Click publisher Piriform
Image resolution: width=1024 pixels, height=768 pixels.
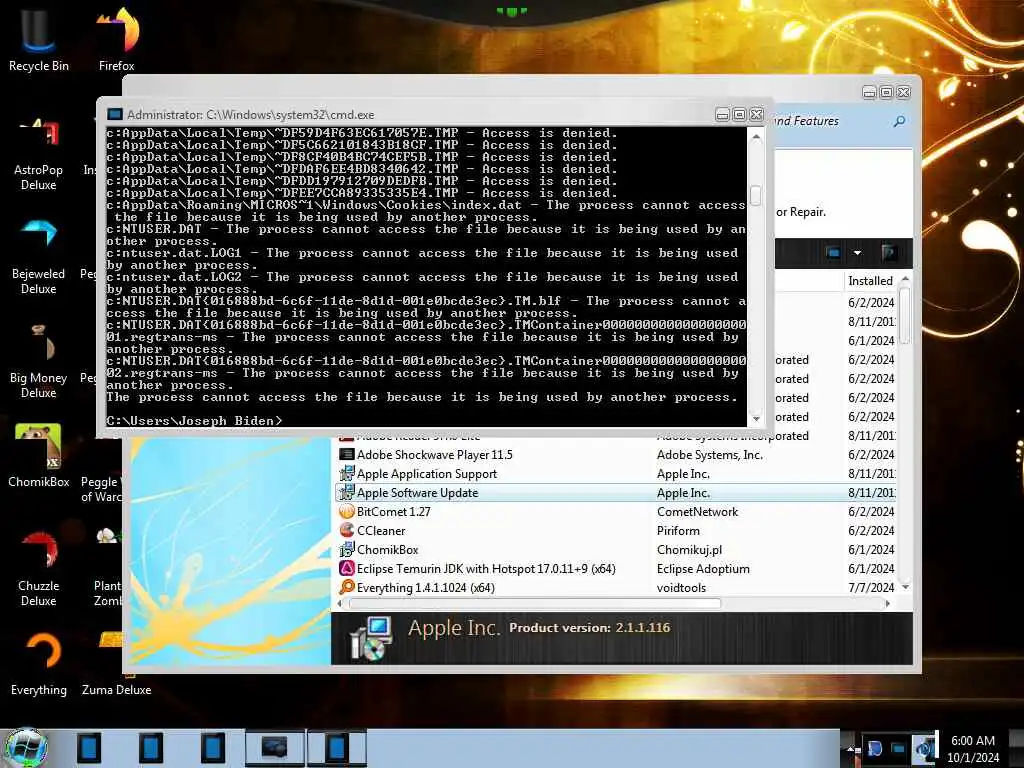pyautogui.click(x=678, y=530)
